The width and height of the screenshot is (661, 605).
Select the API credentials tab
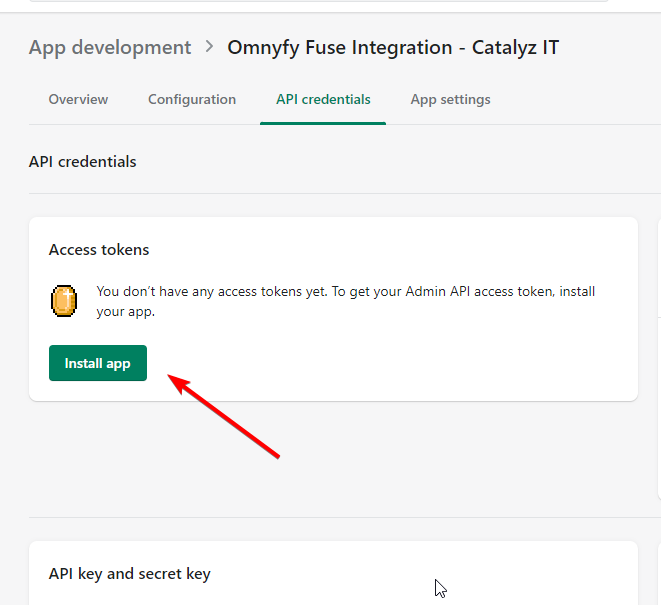click(323, 99)
